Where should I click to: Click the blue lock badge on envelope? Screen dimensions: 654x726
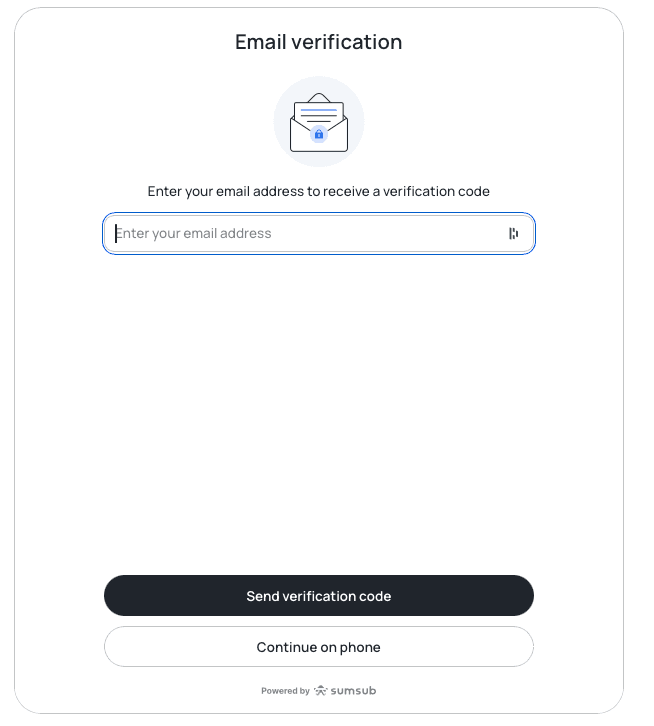319,134
